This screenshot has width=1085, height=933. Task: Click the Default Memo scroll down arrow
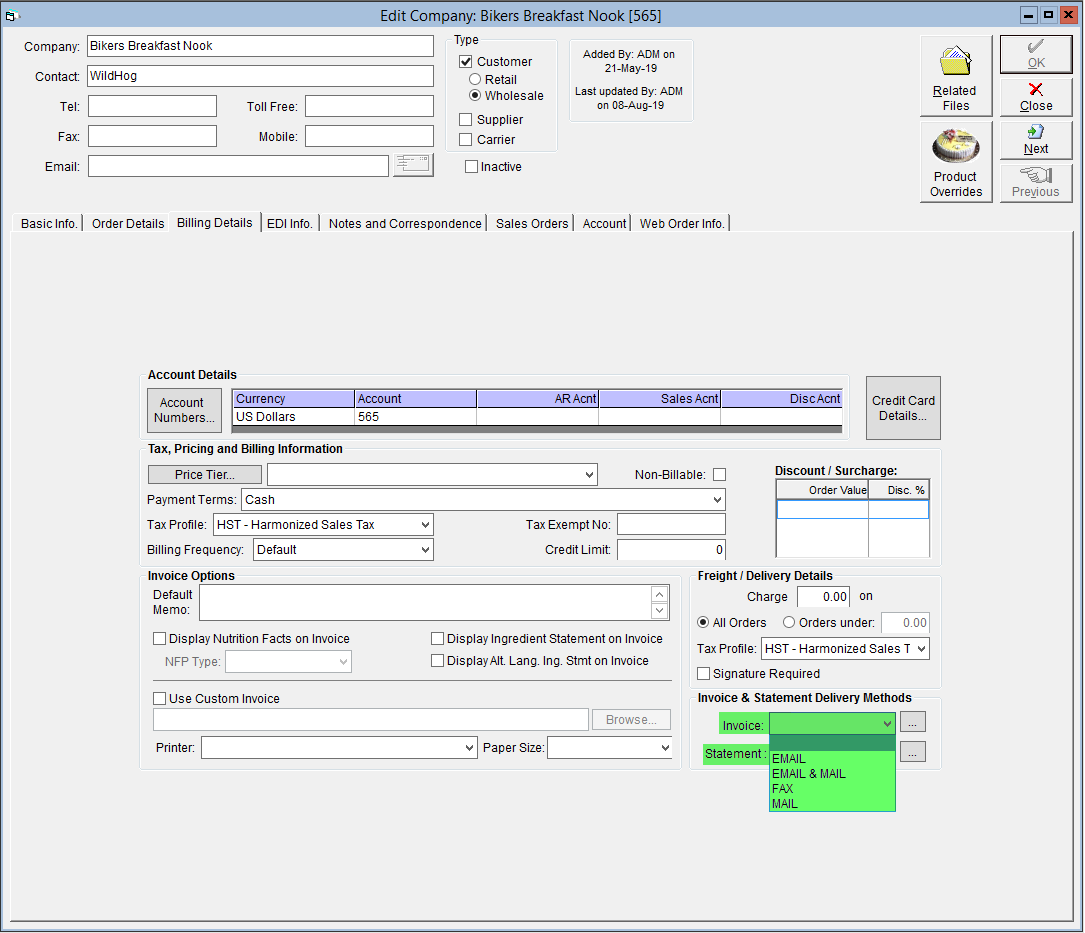pos(659,610)
